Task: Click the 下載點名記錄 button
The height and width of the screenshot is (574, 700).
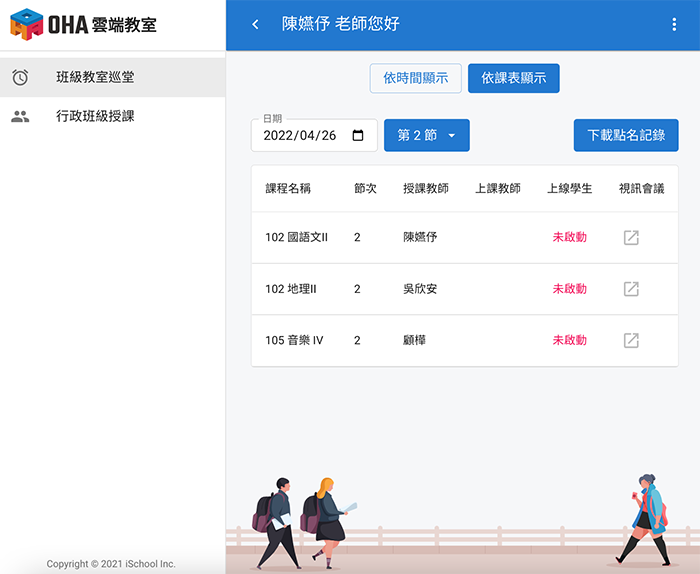Action: pos(626,136)
